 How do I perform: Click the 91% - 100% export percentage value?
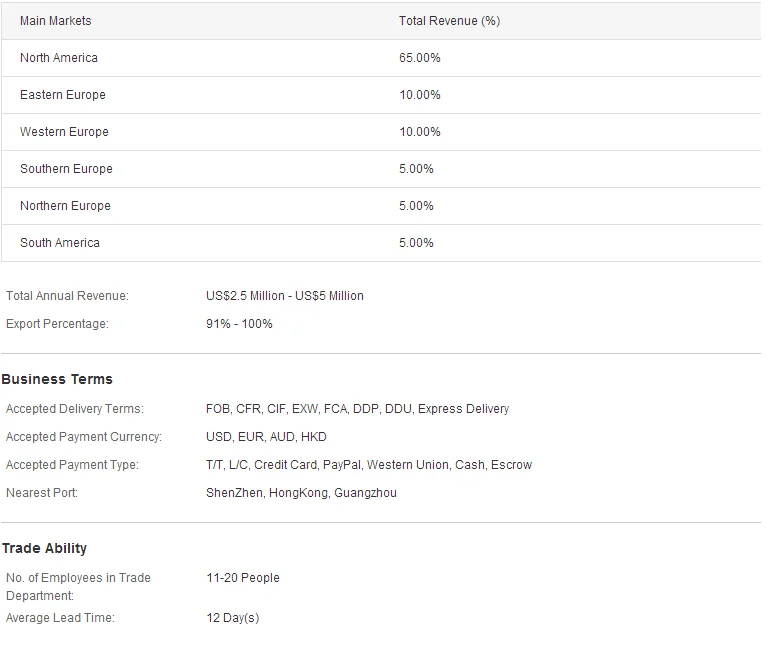(x=239, y=324)
